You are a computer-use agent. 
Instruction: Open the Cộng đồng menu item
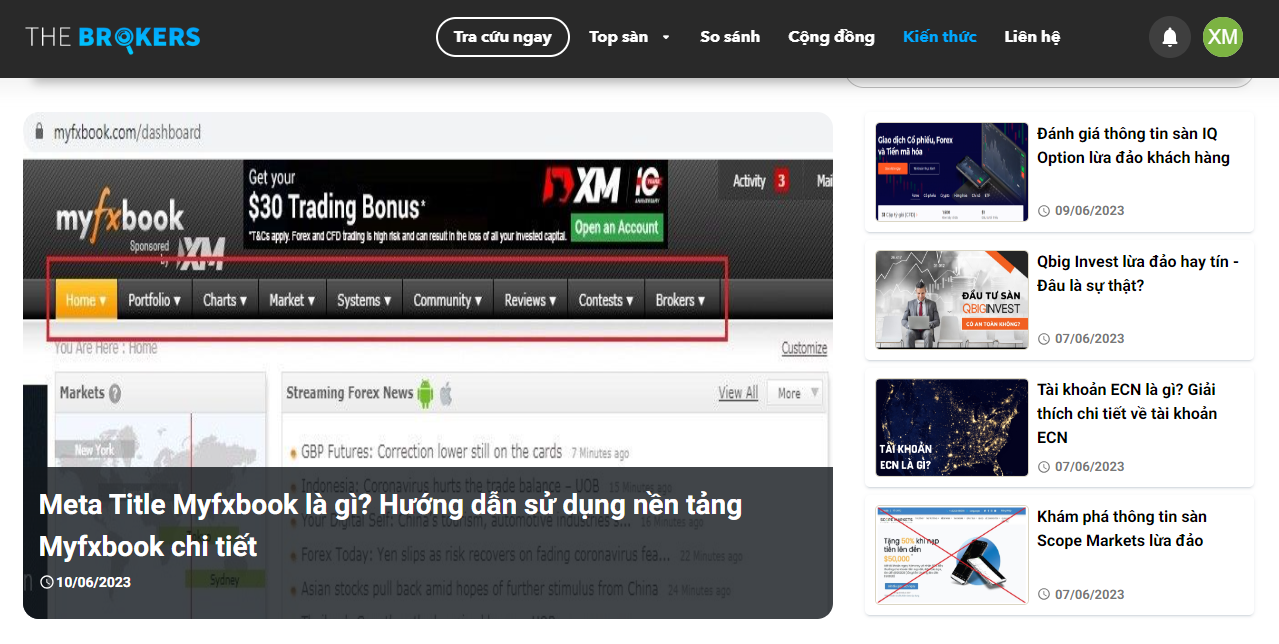pyautogui.click(x=831, y=37)
